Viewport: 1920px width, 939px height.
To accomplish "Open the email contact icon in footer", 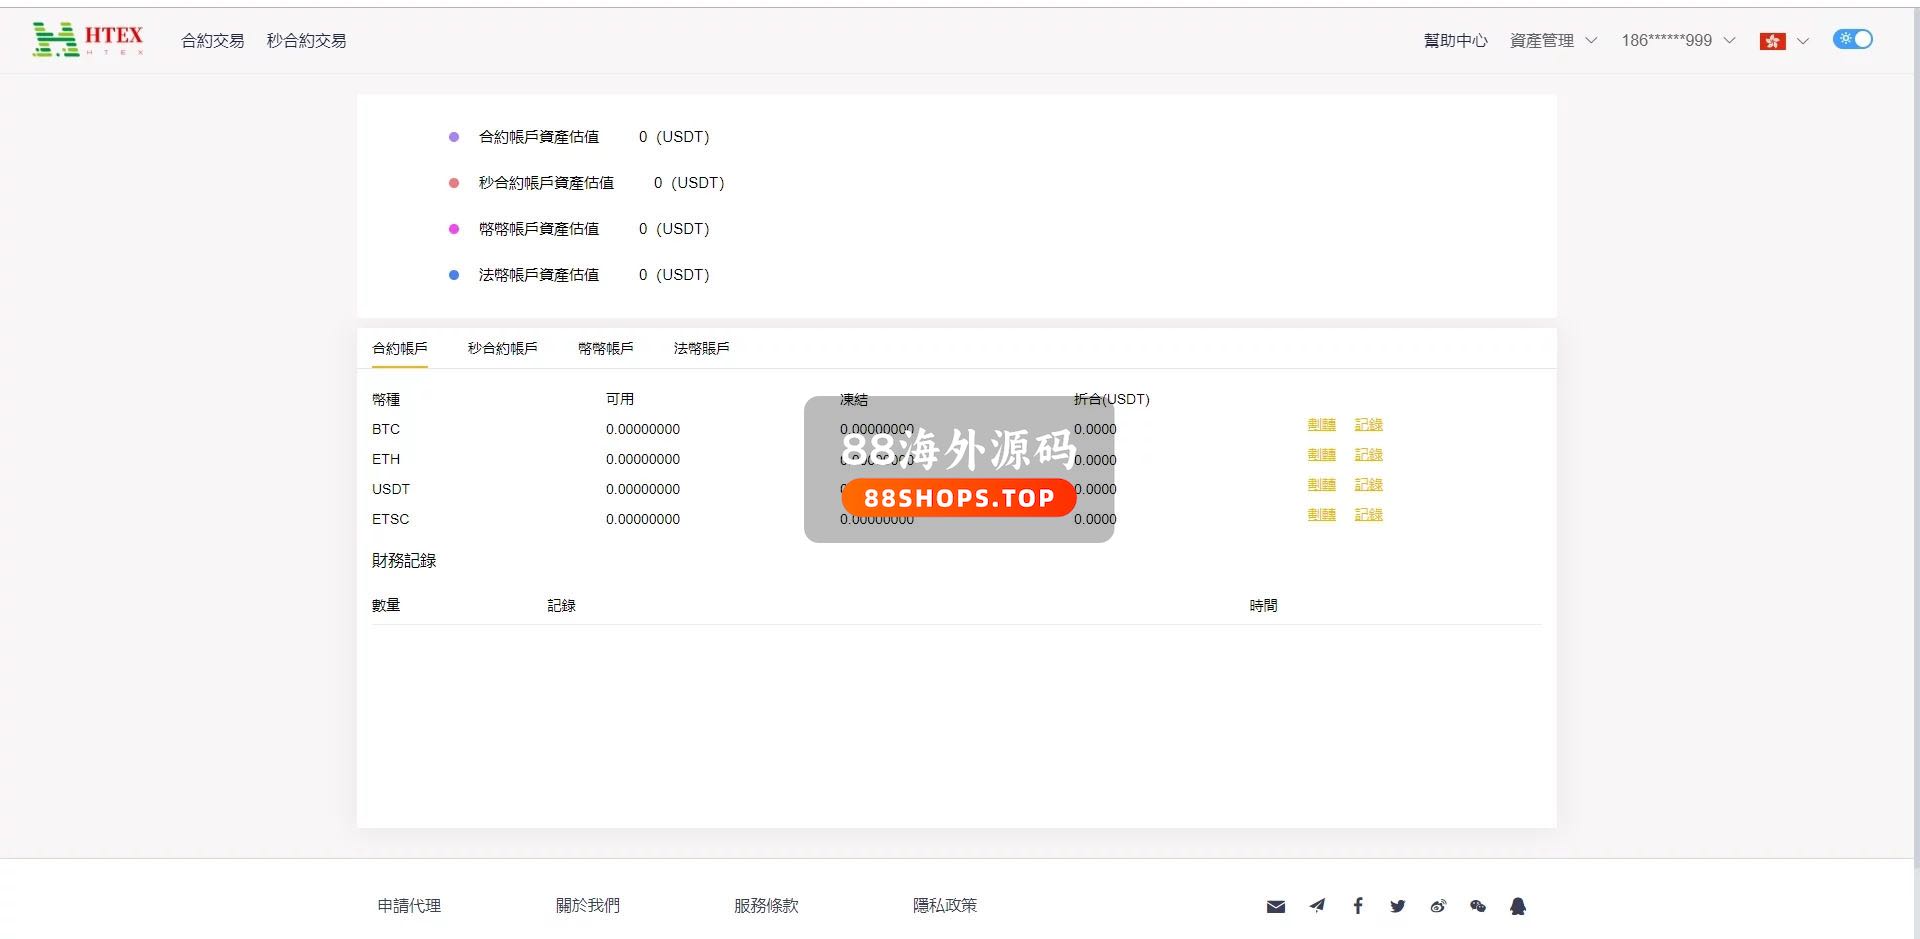I will (1275, 906).
